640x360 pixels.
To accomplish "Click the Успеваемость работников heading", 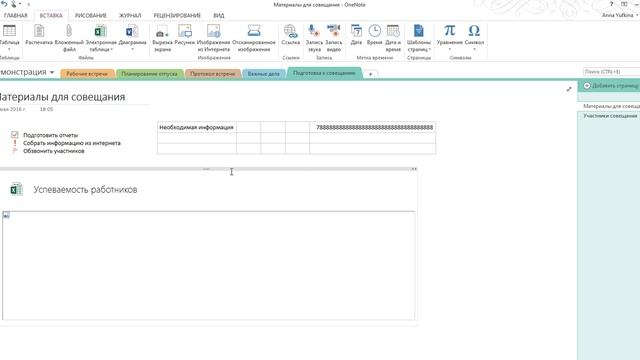I will (85, 189).
